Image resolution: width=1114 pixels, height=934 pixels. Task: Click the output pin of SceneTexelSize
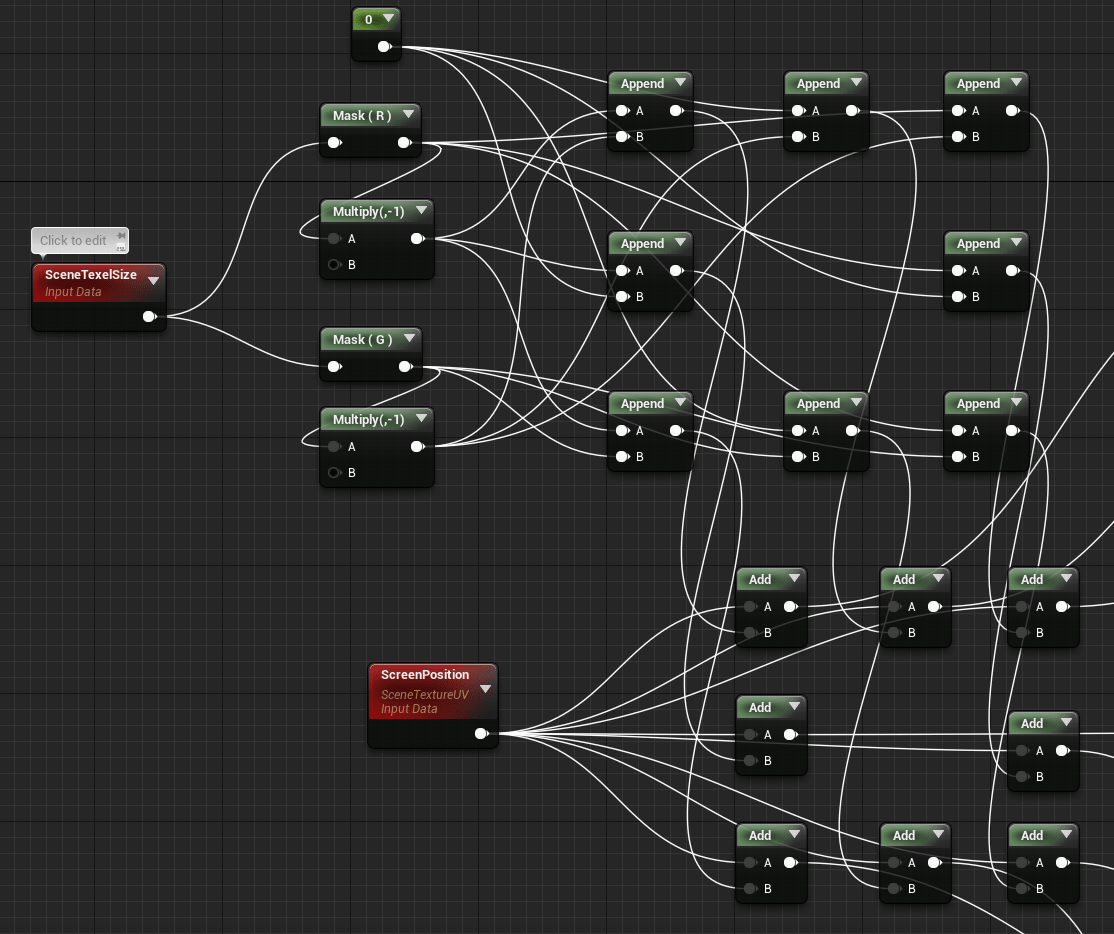click(150, 316)
